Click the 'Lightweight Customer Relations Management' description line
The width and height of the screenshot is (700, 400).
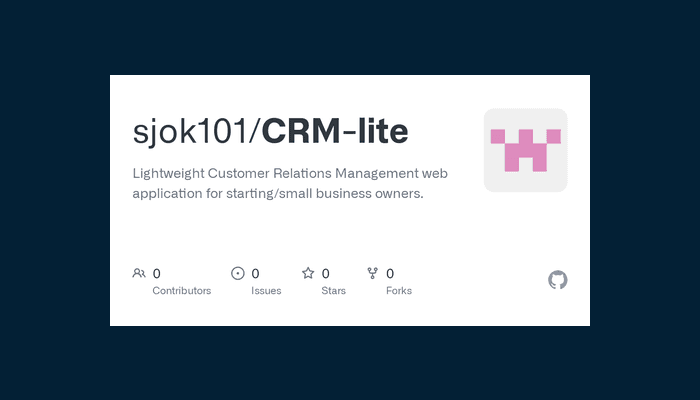click(x=290, y=173)
